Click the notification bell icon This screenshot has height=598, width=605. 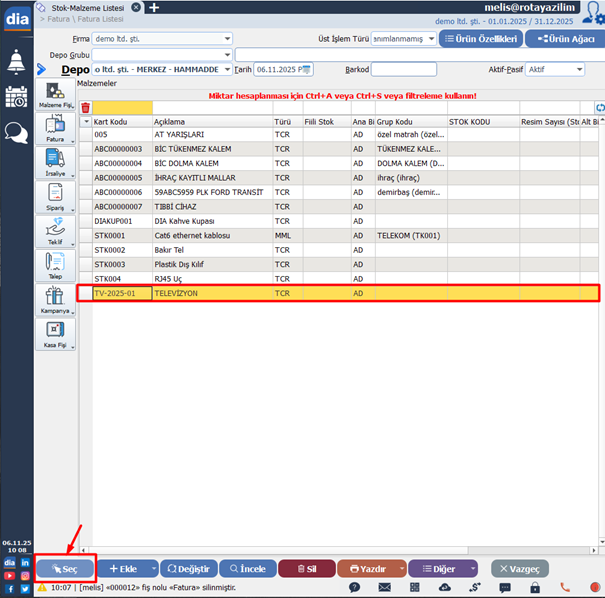click(x=16, y=61)
